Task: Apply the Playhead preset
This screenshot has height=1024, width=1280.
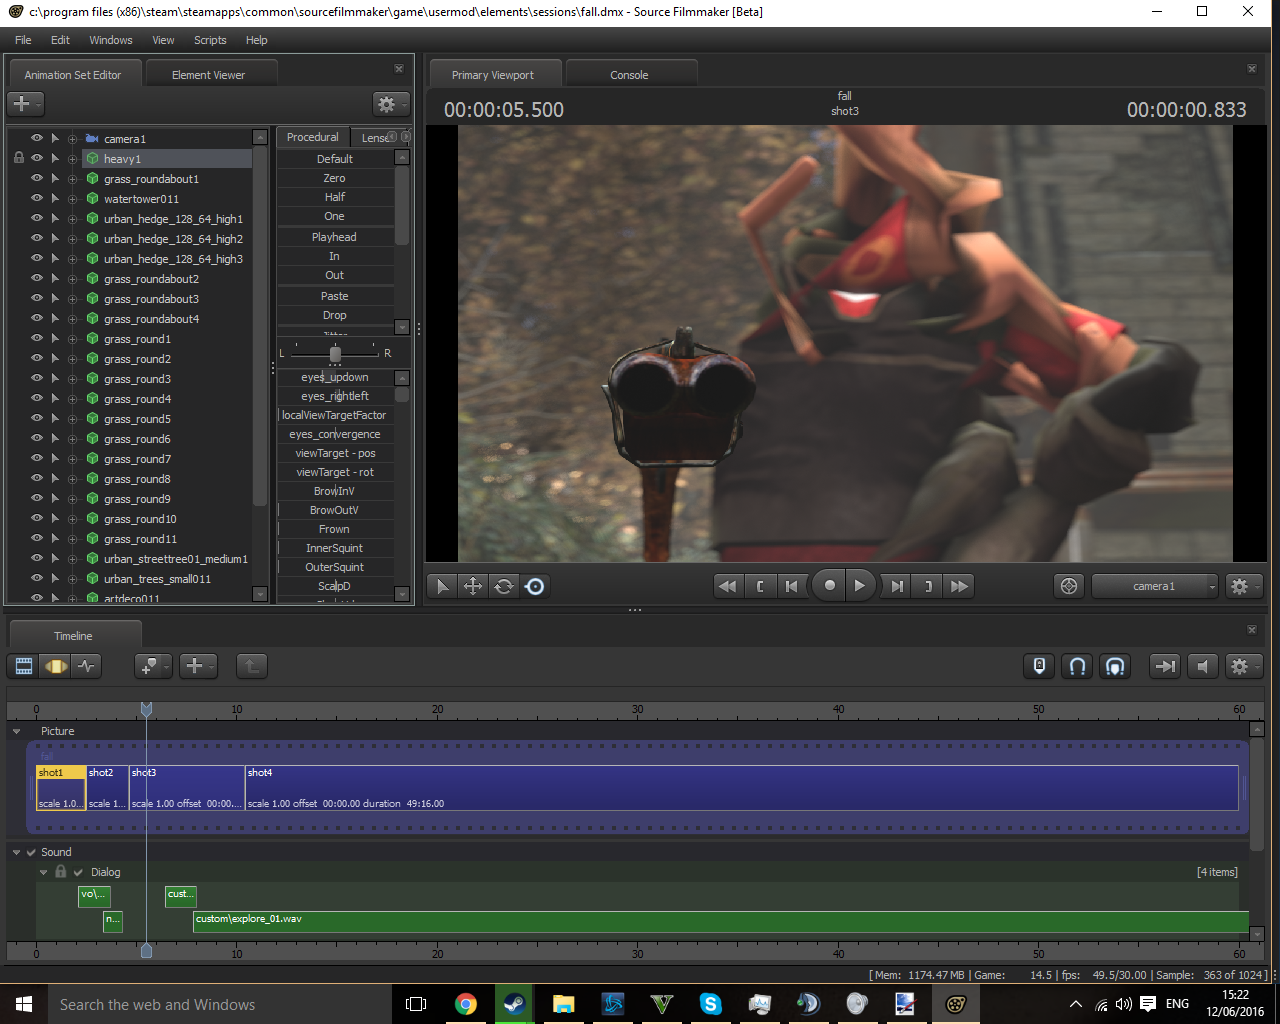Action: [335, 237]
